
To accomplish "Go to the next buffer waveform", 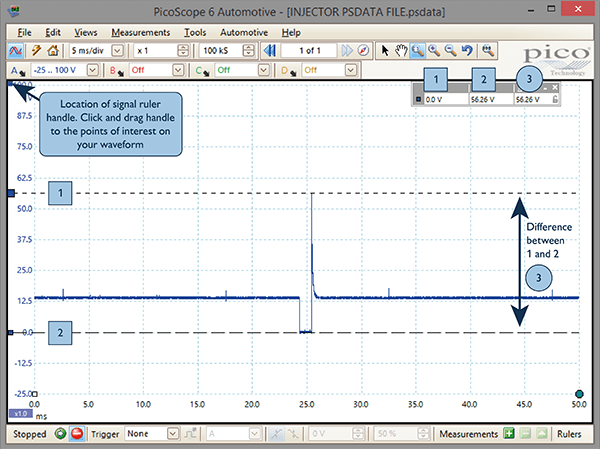I will 347,51.
